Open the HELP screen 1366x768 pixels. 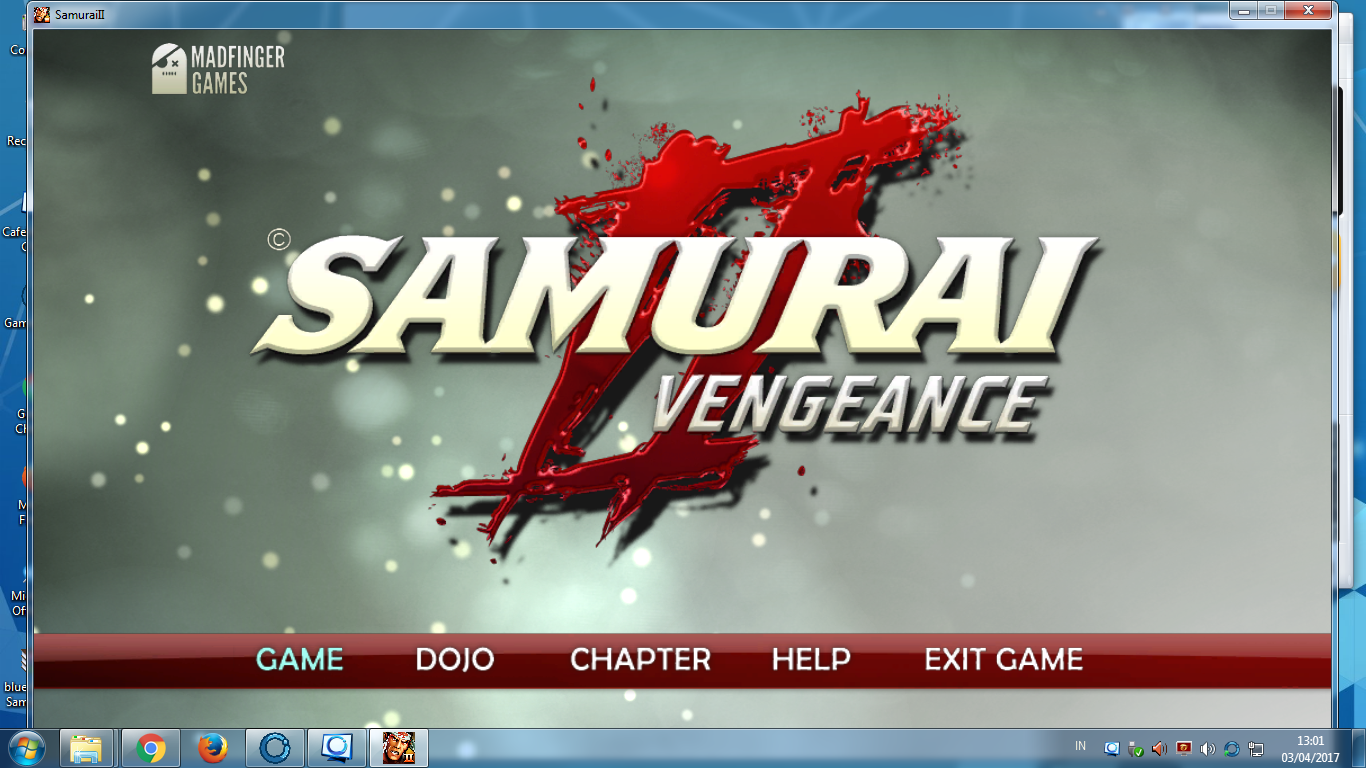810,660
